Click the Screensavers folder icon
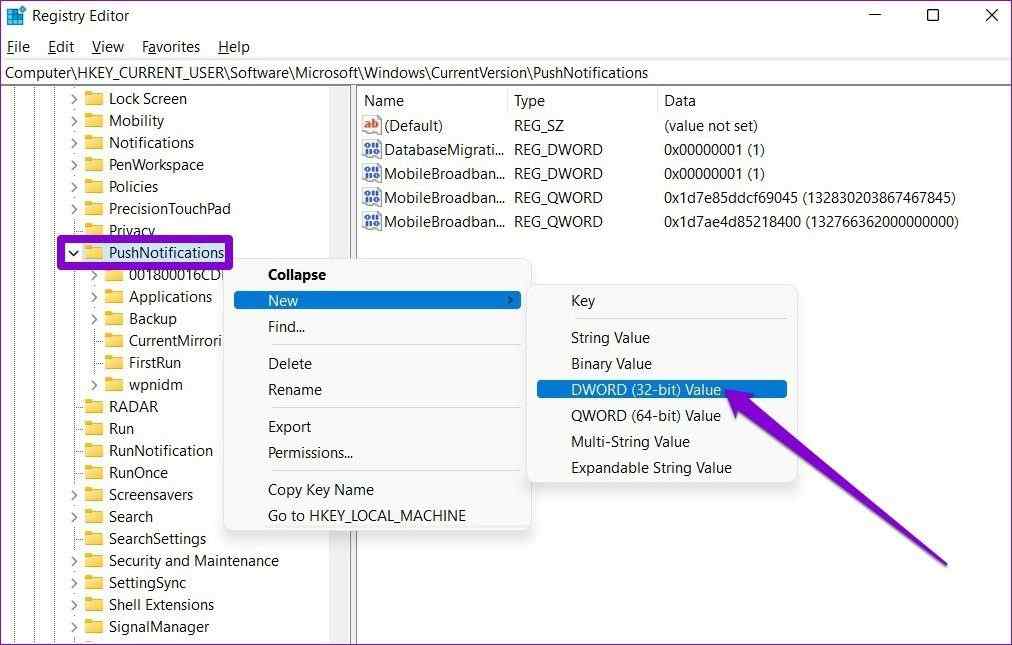1012x645 pixels. pos(94,495)
